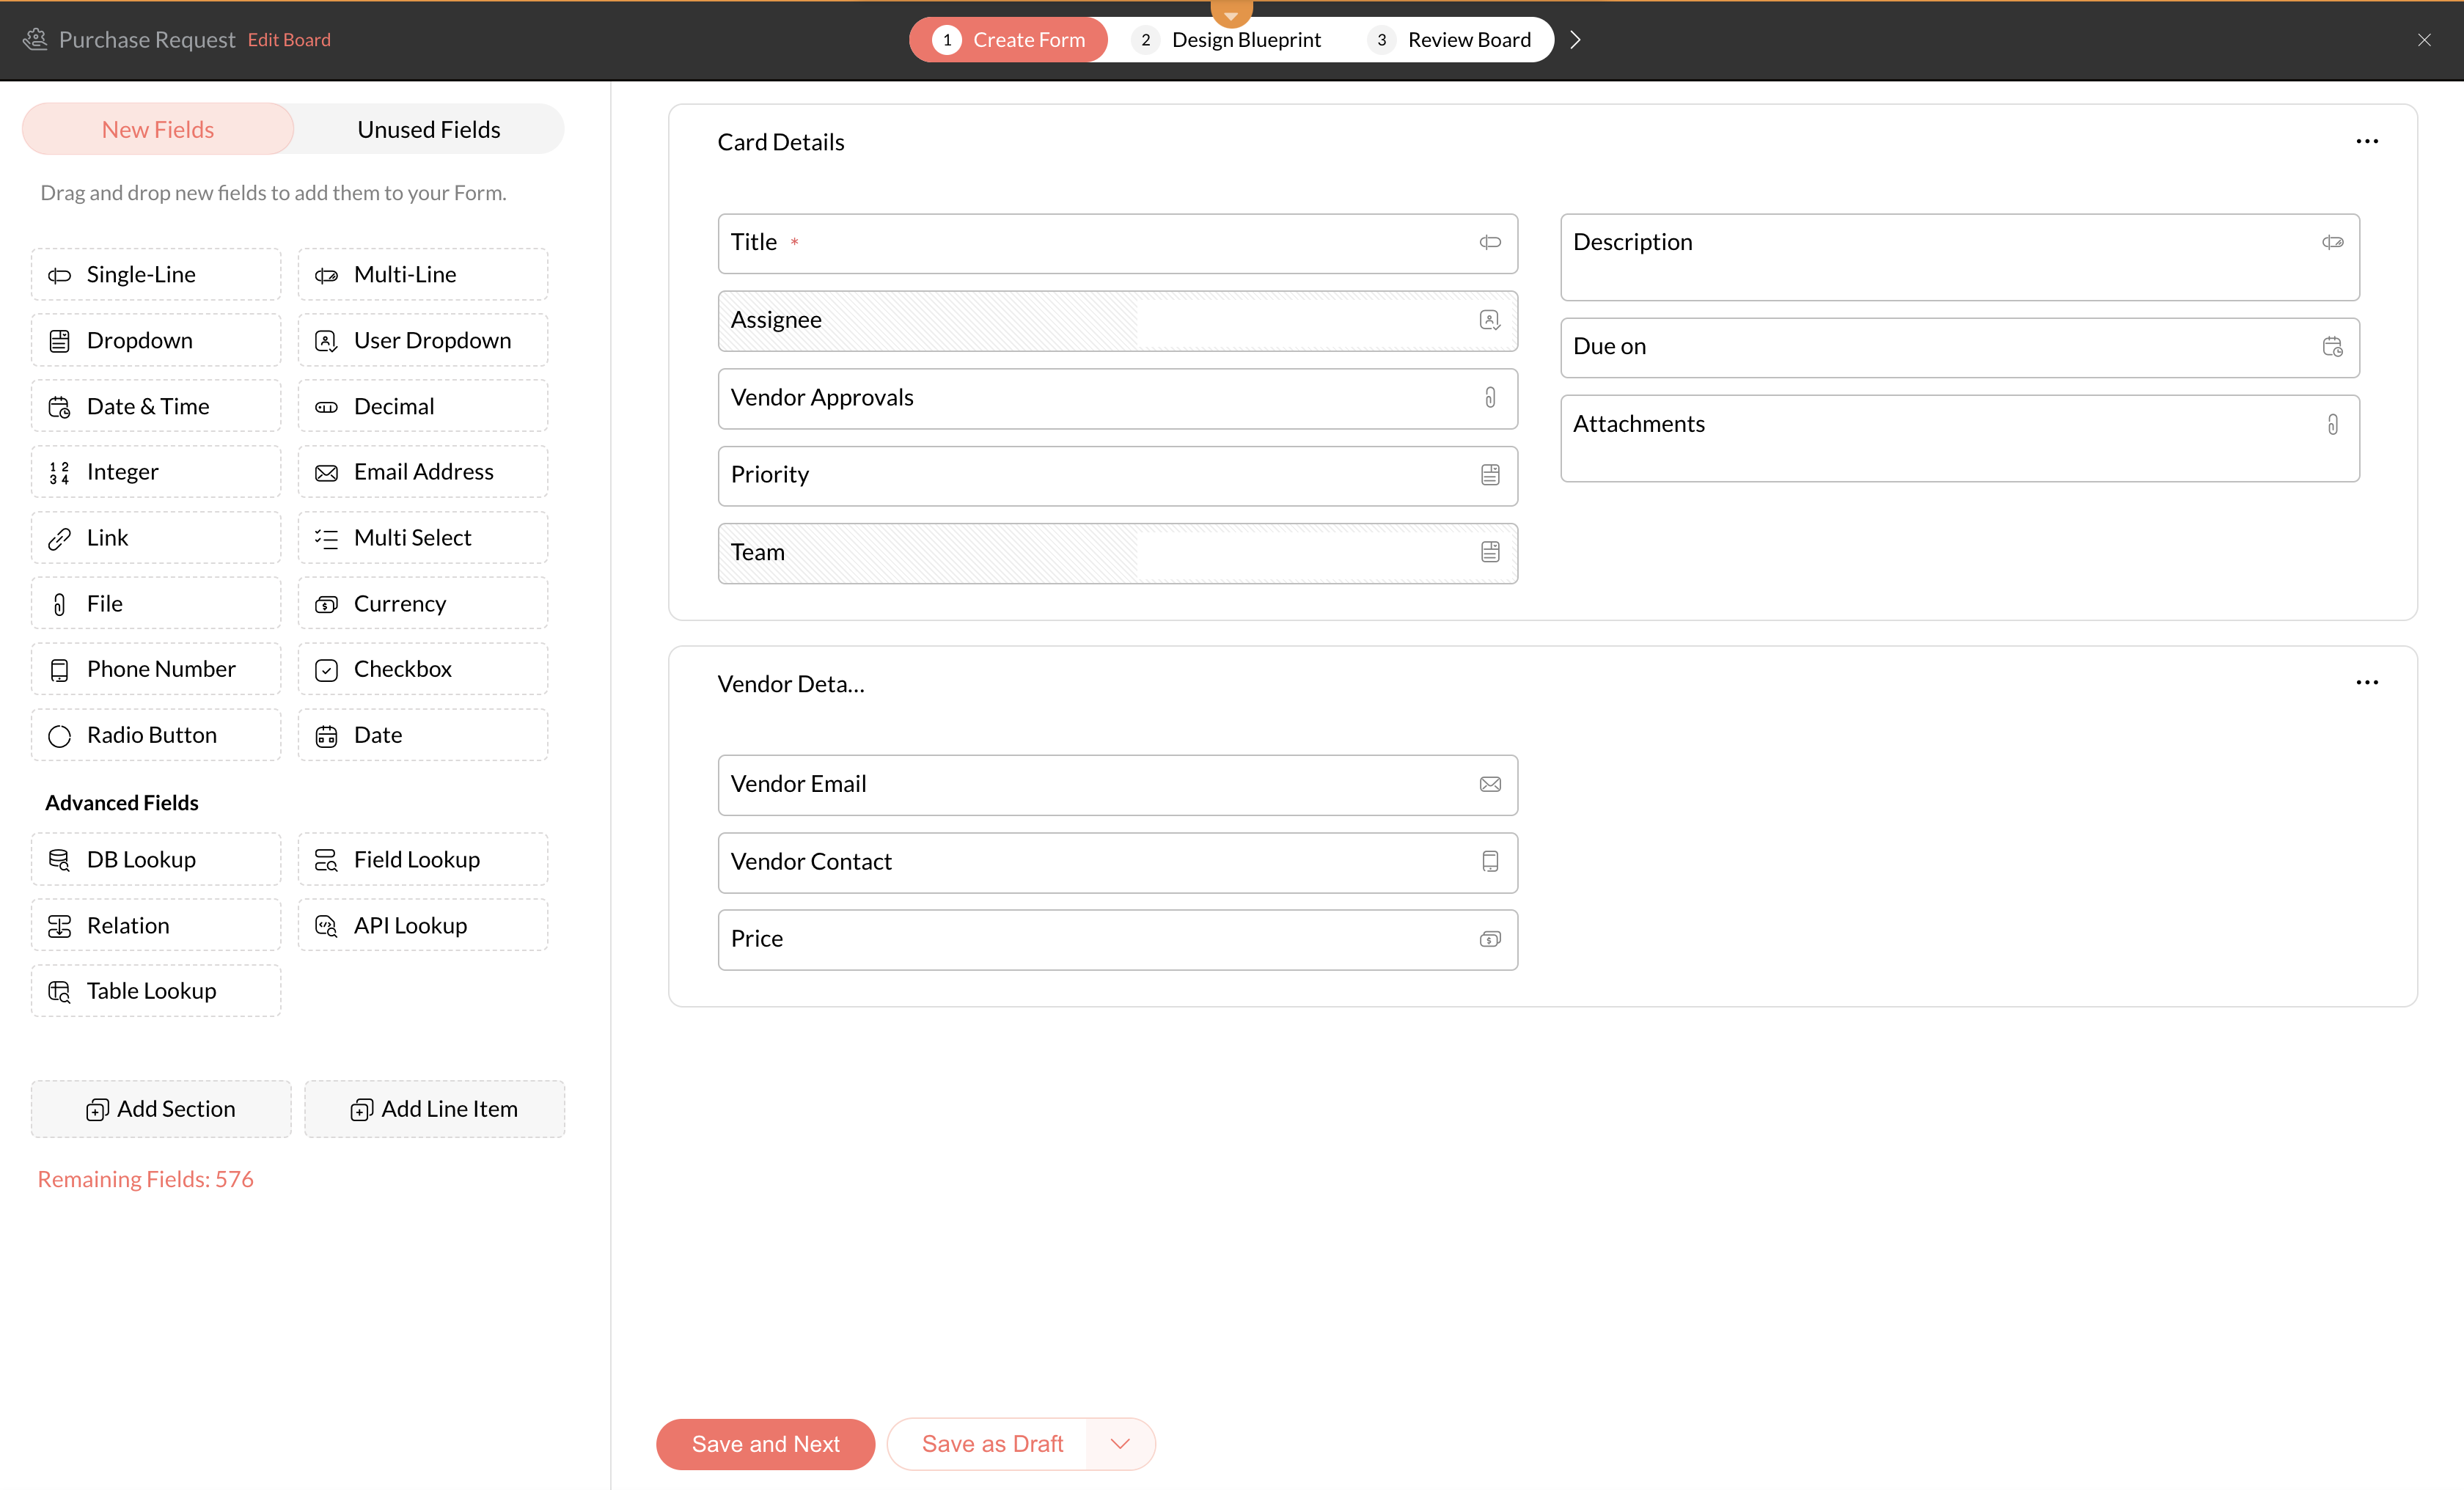
Task: Click the Purchase Request board icon
Action: pyautogui.click(x=35, y=39)
